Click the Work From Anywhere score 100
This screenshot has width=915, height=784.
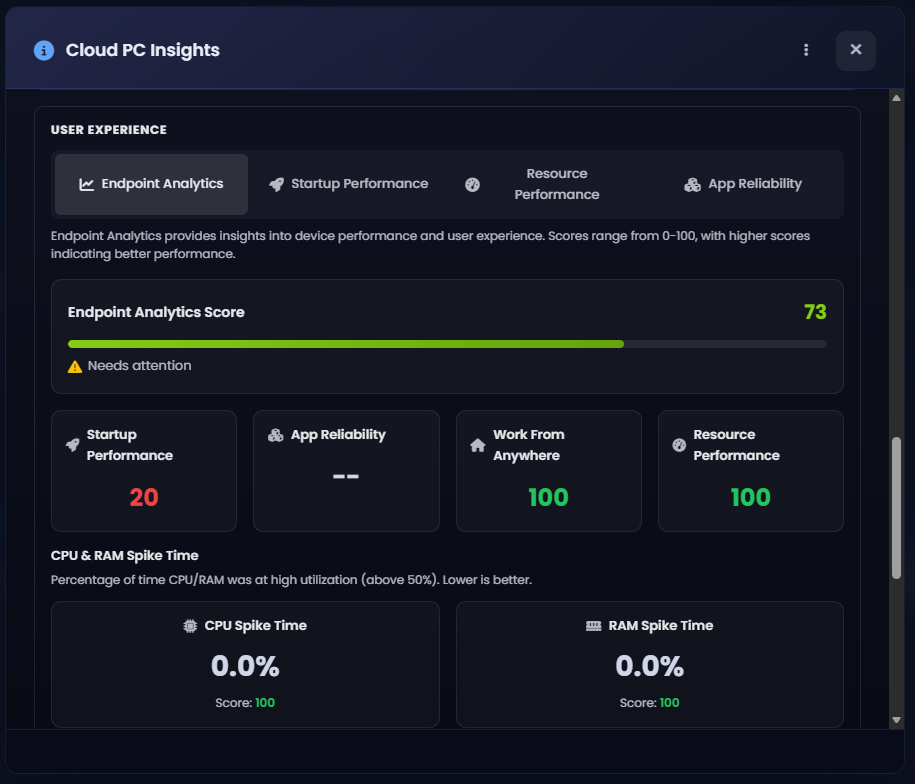(549, 498)
